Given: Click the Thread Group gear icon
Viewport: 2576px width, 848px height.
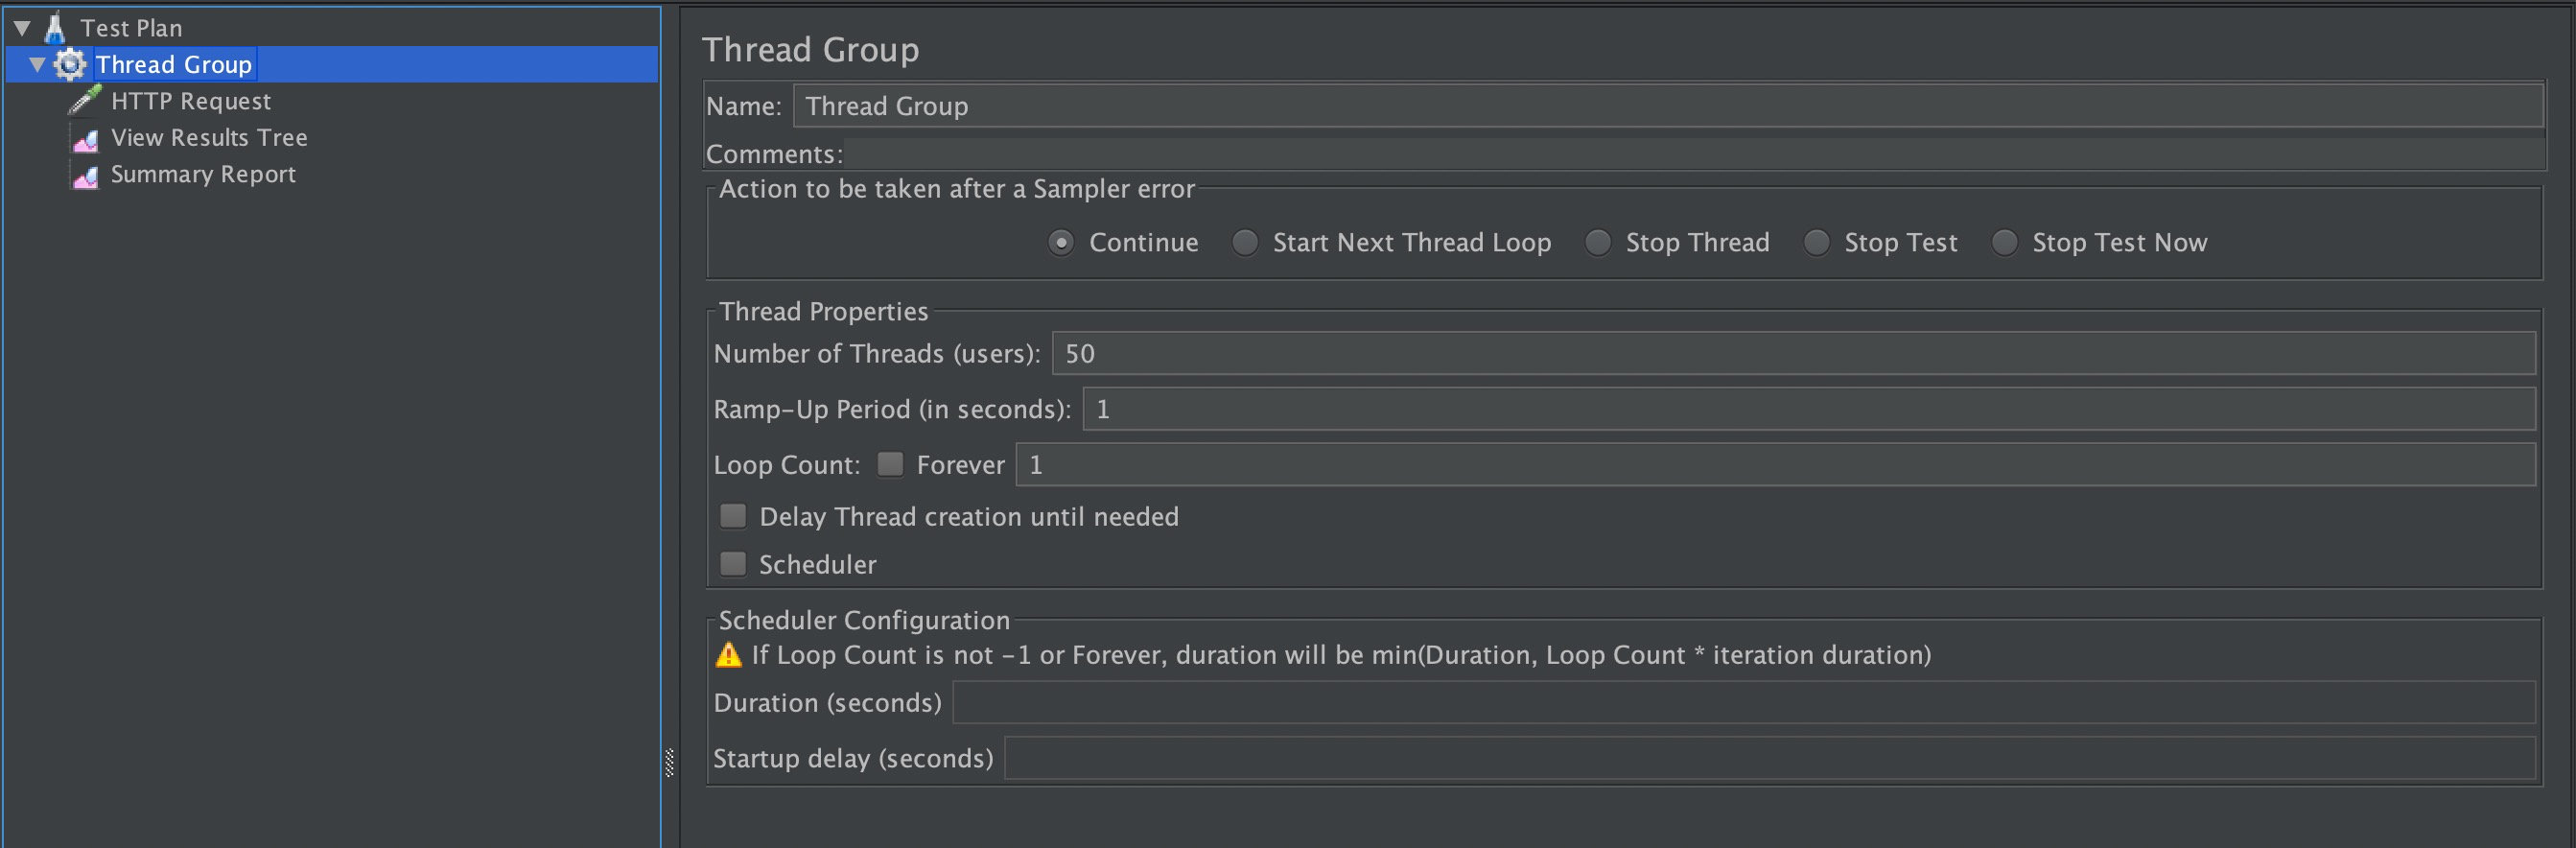Looking at the screenshot, I should click(x=69, y=65).
